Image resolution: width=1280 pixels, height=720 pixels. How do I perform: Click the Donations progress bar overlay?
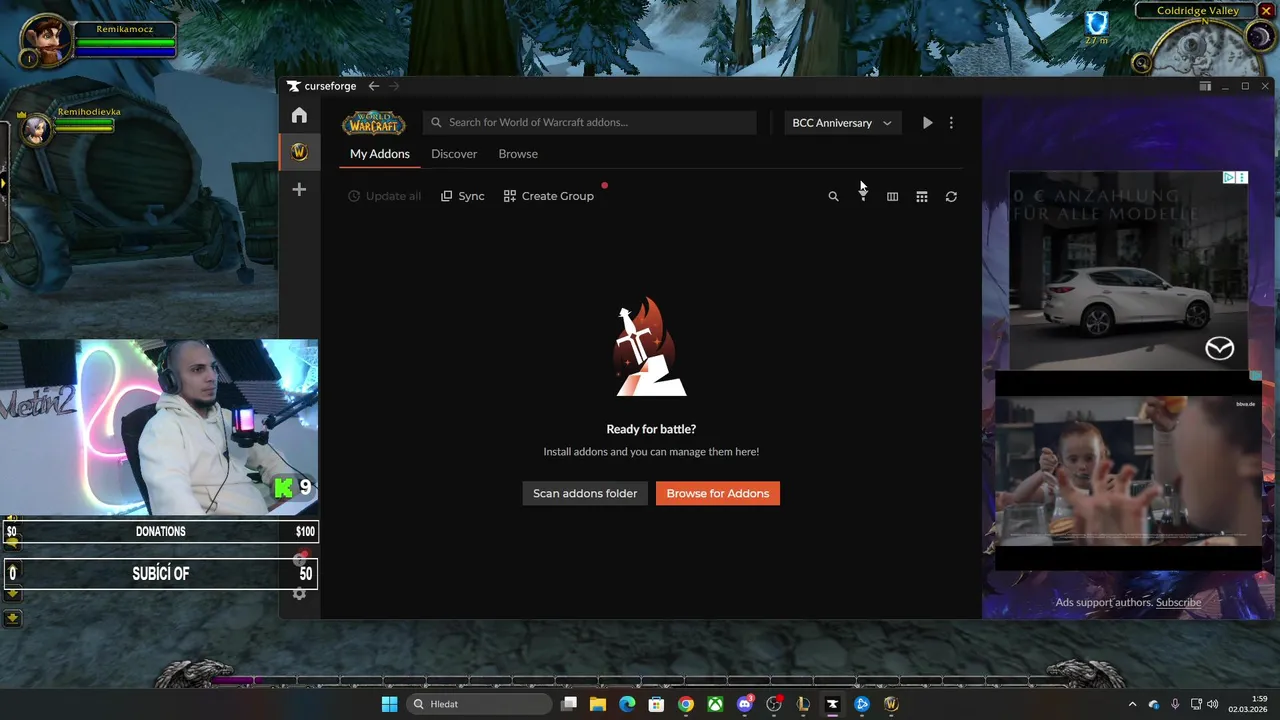point(160,532)
